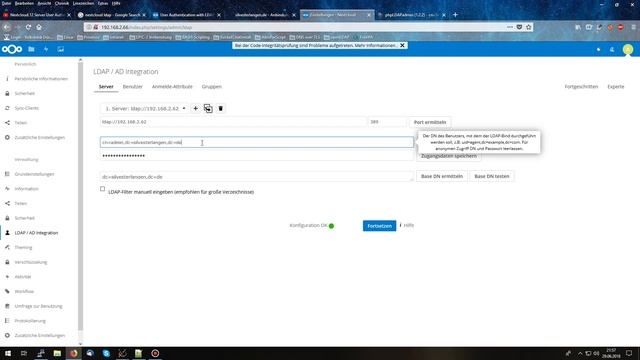Open the contacts icon in the Nextcloud header
The height and width of the screenshot is (360, 640).
(612, 49)
